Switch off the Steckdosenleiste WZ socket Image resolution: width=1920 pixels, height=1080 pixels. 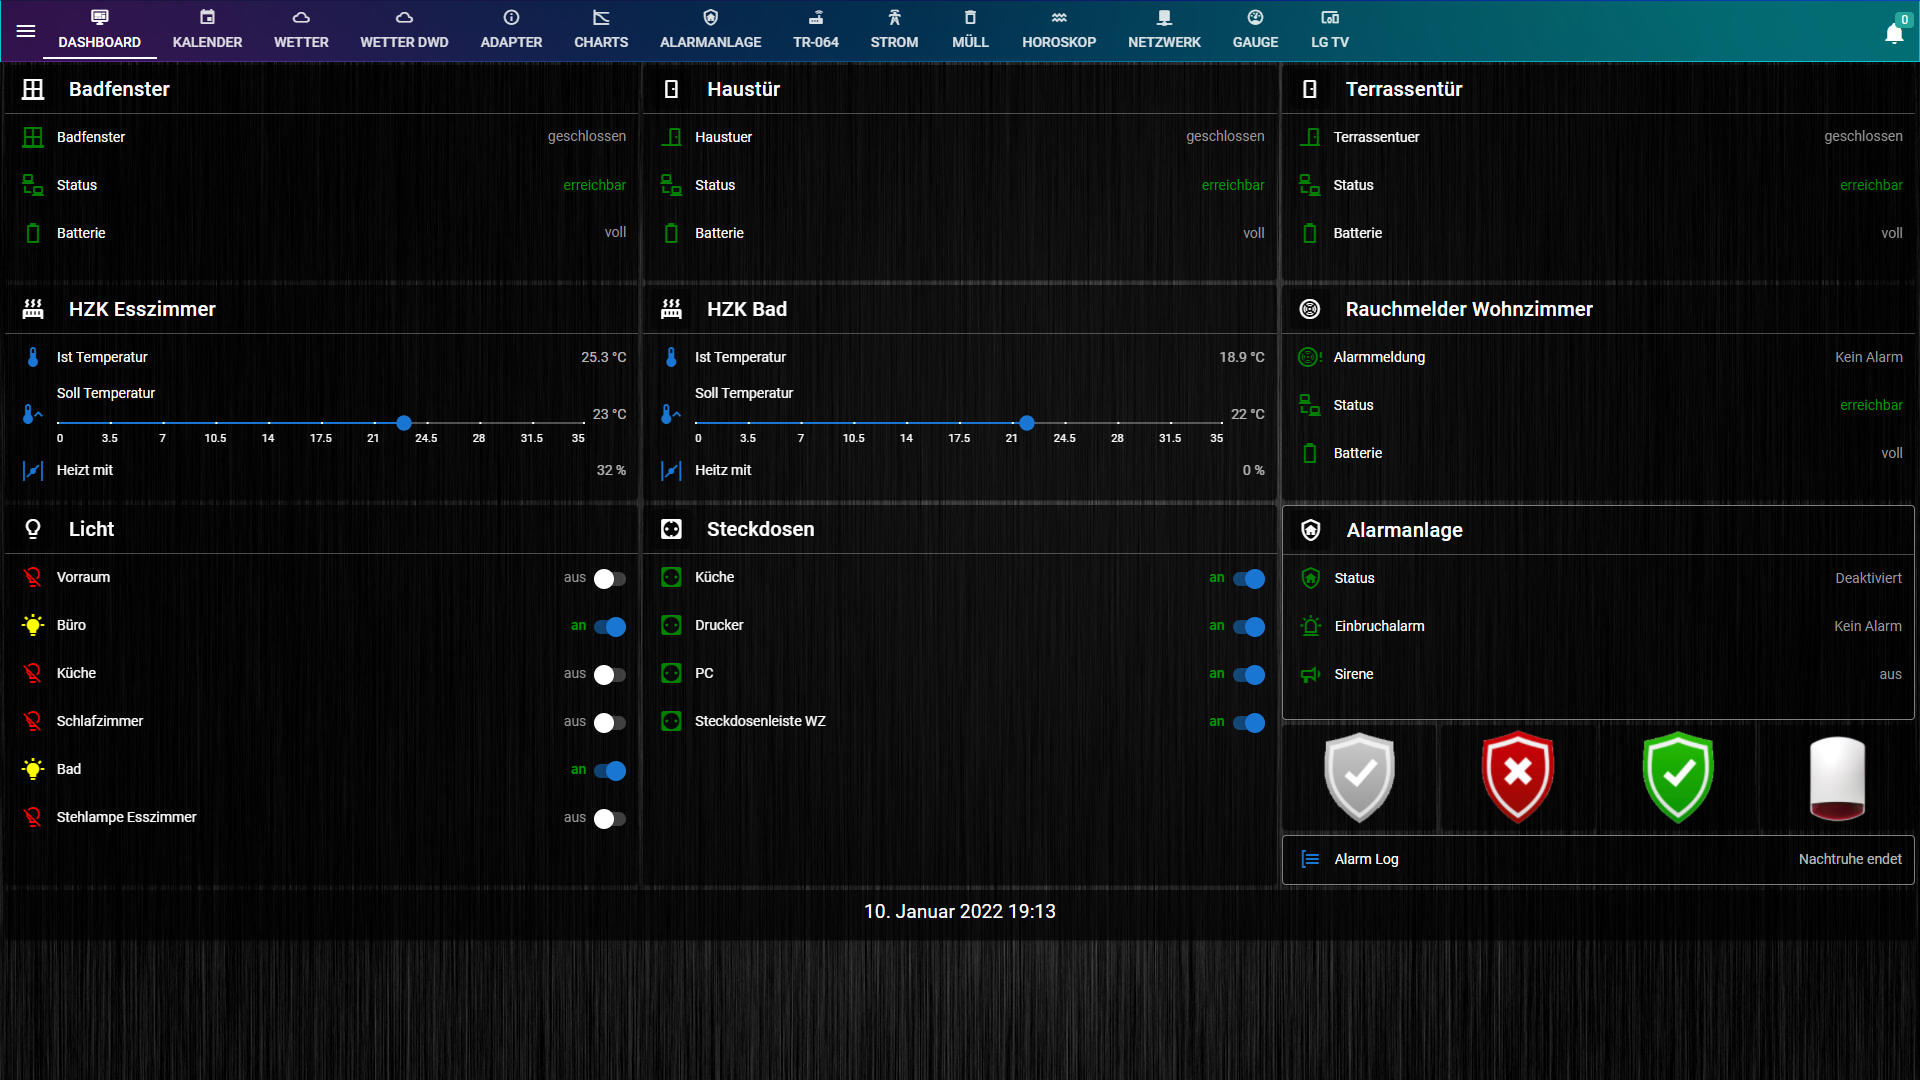click(x=1248, y=722)
